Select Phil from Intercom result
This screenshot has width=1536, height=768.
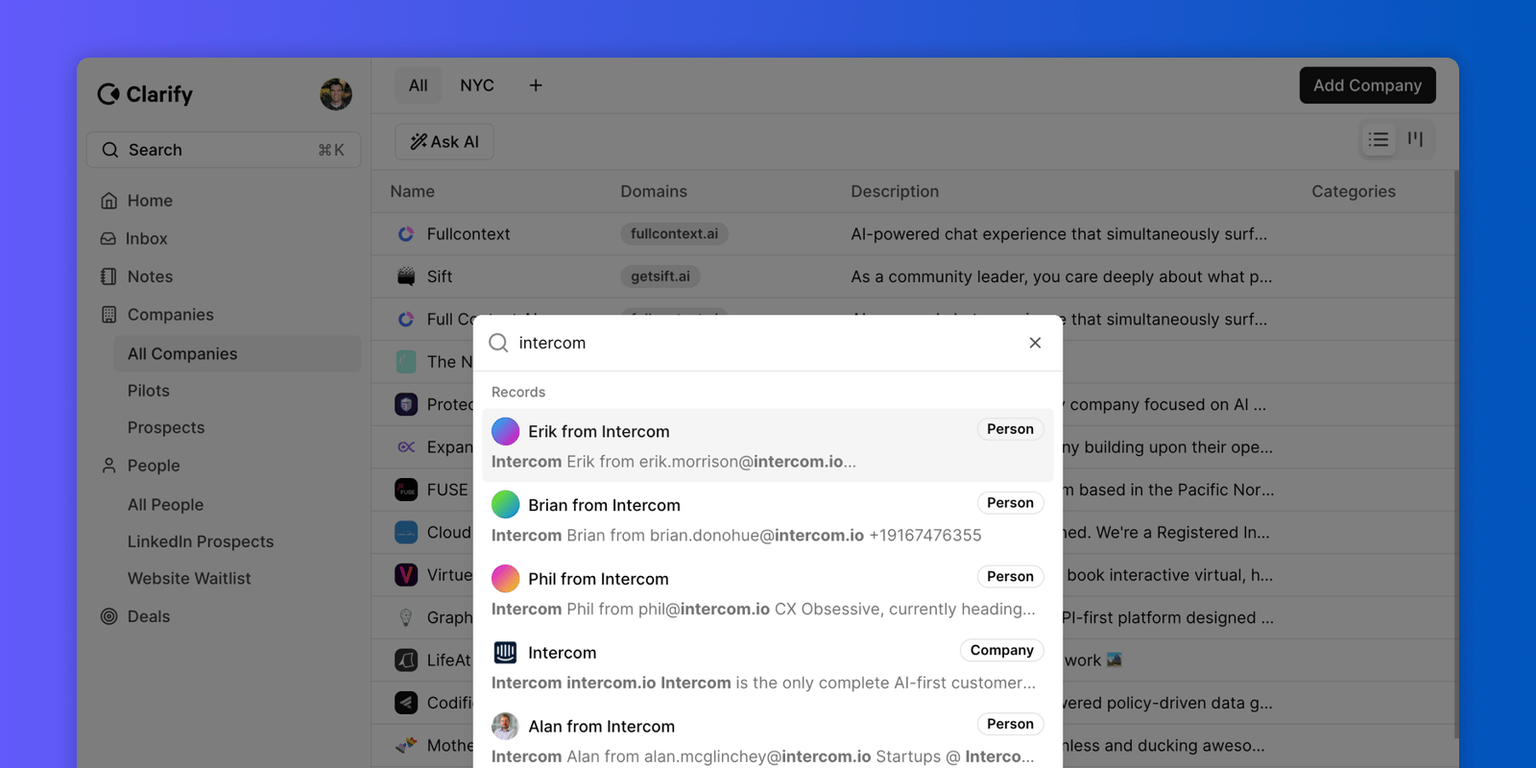click(768, 593)
